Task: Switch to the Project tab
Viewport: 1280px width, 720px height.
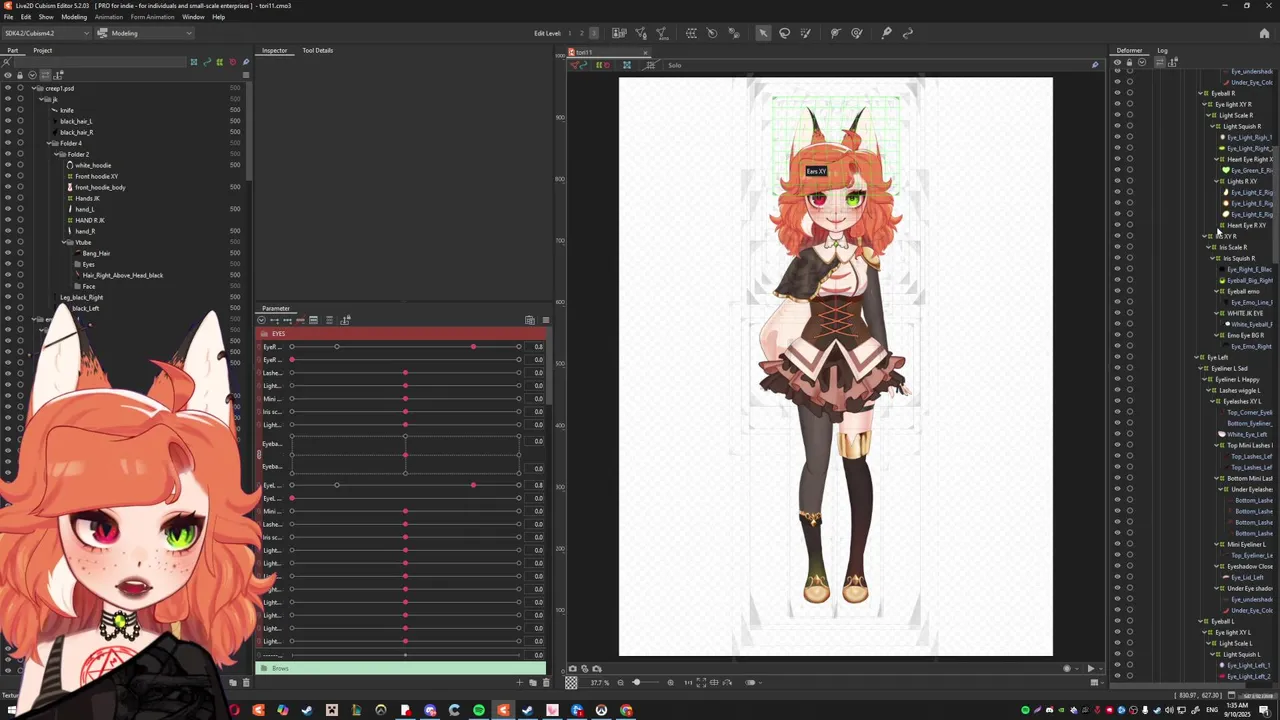Action: pyautogui.click(x=42, y=50)
